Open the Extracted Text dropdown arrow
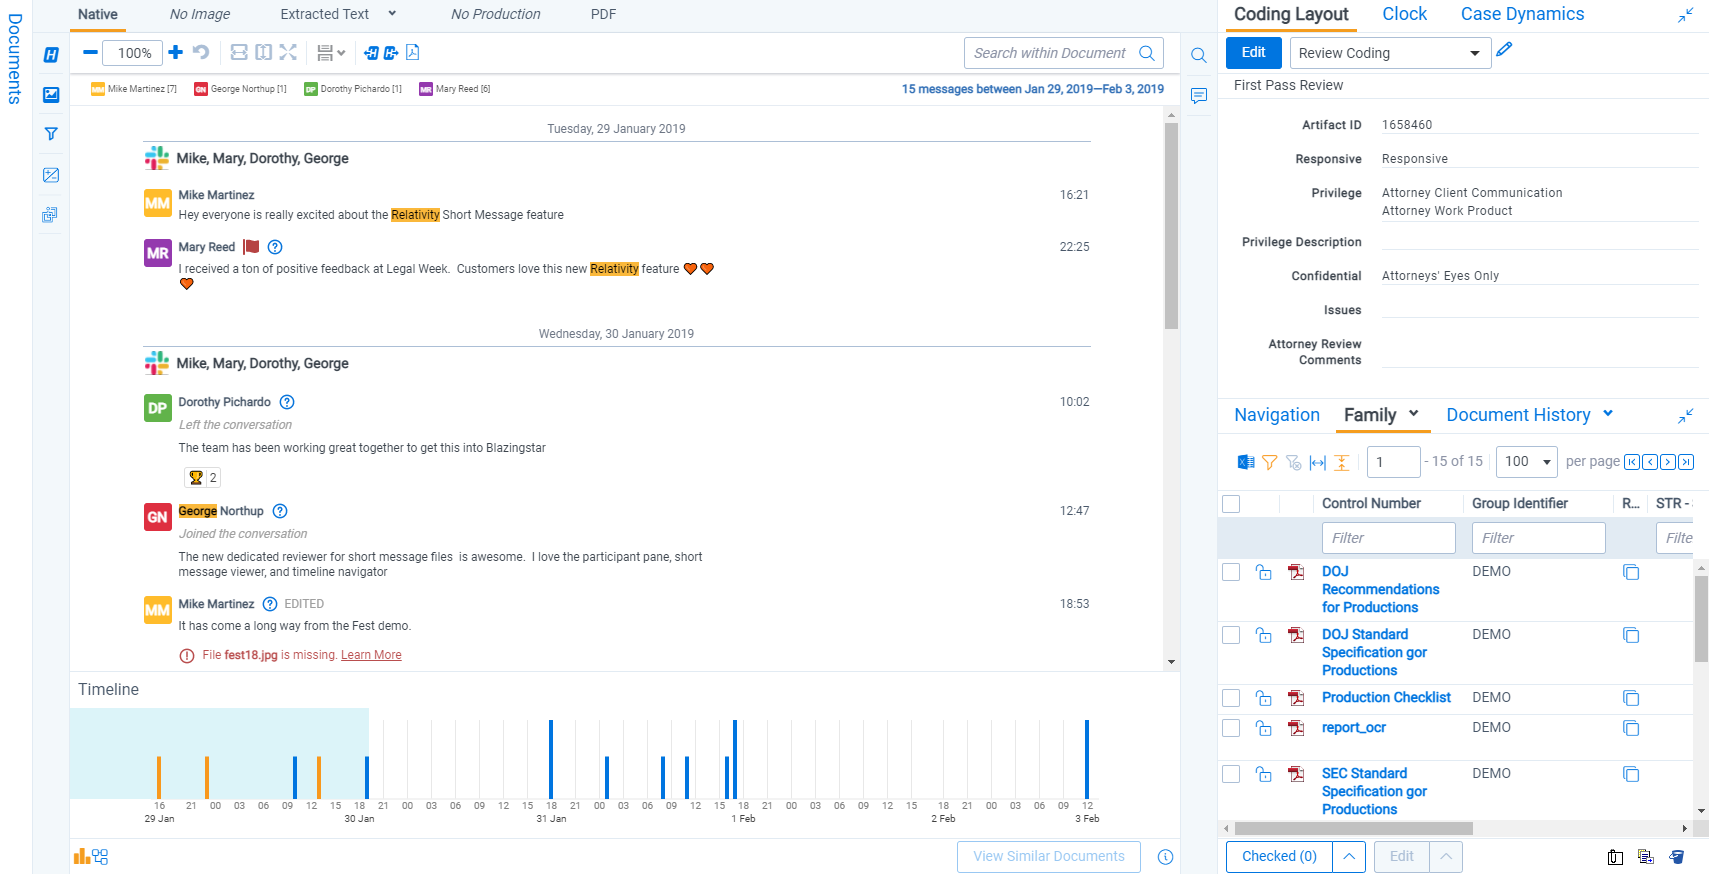This screenshot has height=874, width=1709. click(392, 13)
